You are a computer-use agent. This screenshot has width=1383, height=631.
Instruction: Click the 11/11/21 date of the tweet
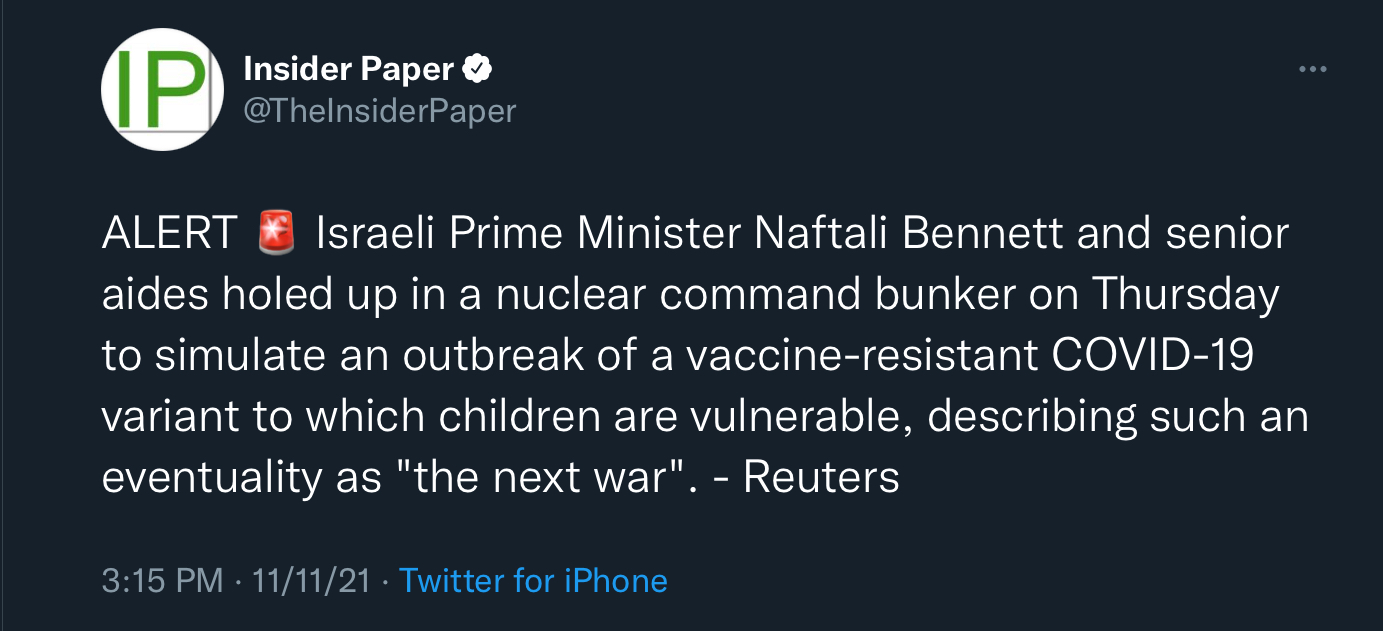click(x=312, y=580)
